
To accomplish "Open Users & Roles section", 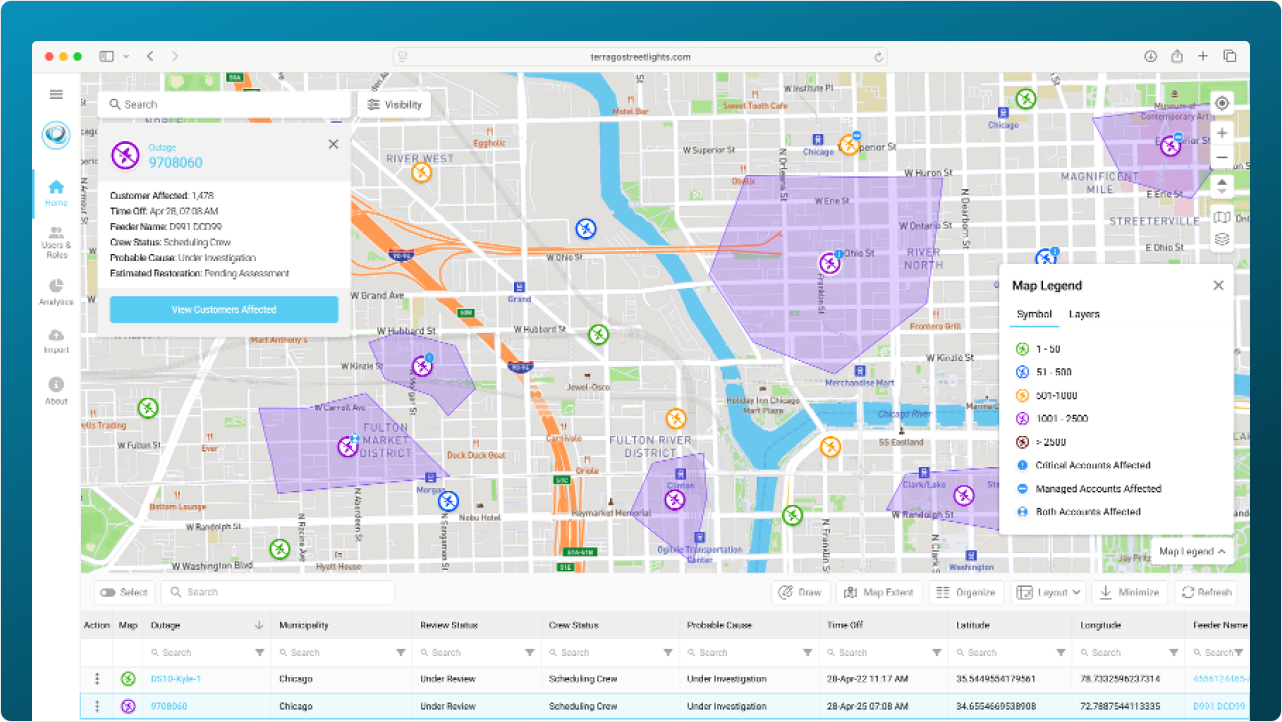I will [x=56, y=241].
